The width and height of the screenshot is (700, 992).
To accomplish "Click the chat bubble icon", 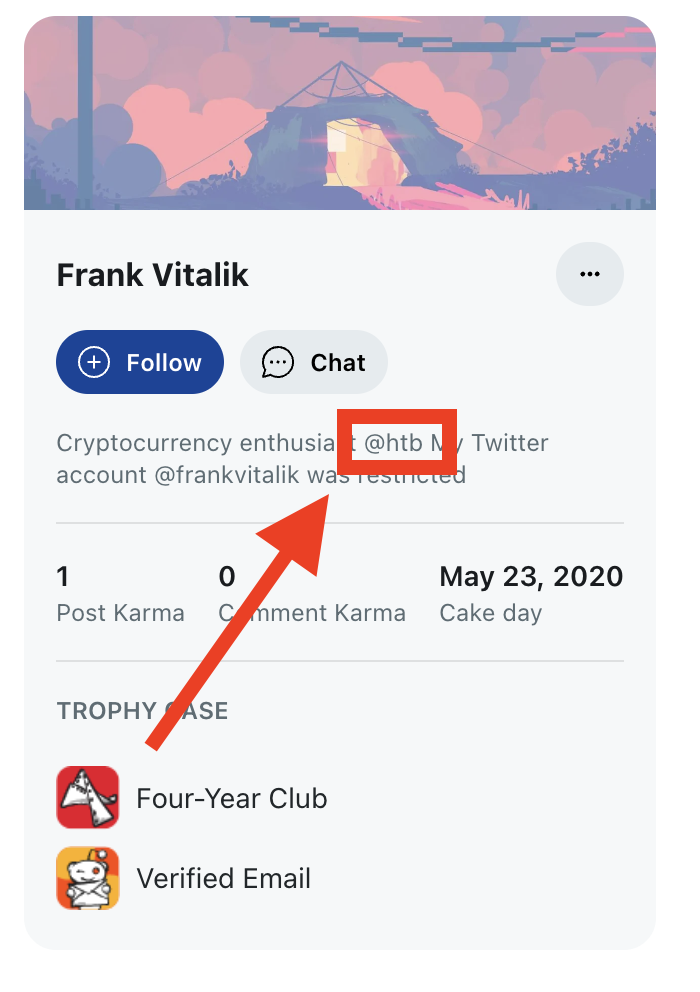I will tap(277, 362).
